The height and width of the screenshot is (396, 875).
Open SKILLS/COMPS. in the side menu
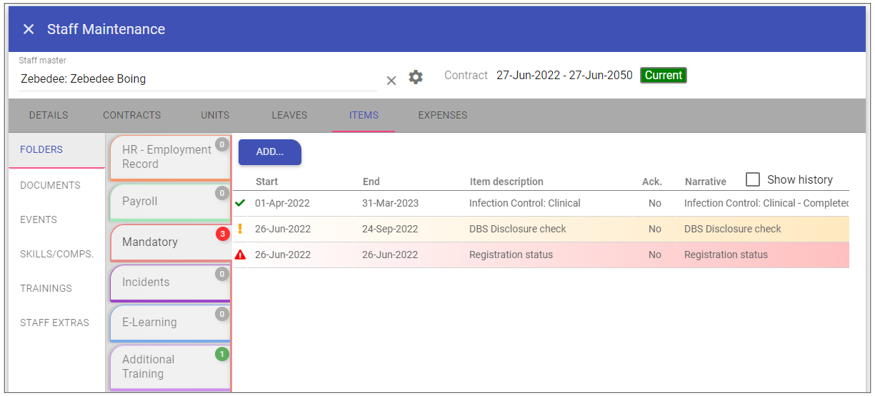tap(57, 254)
